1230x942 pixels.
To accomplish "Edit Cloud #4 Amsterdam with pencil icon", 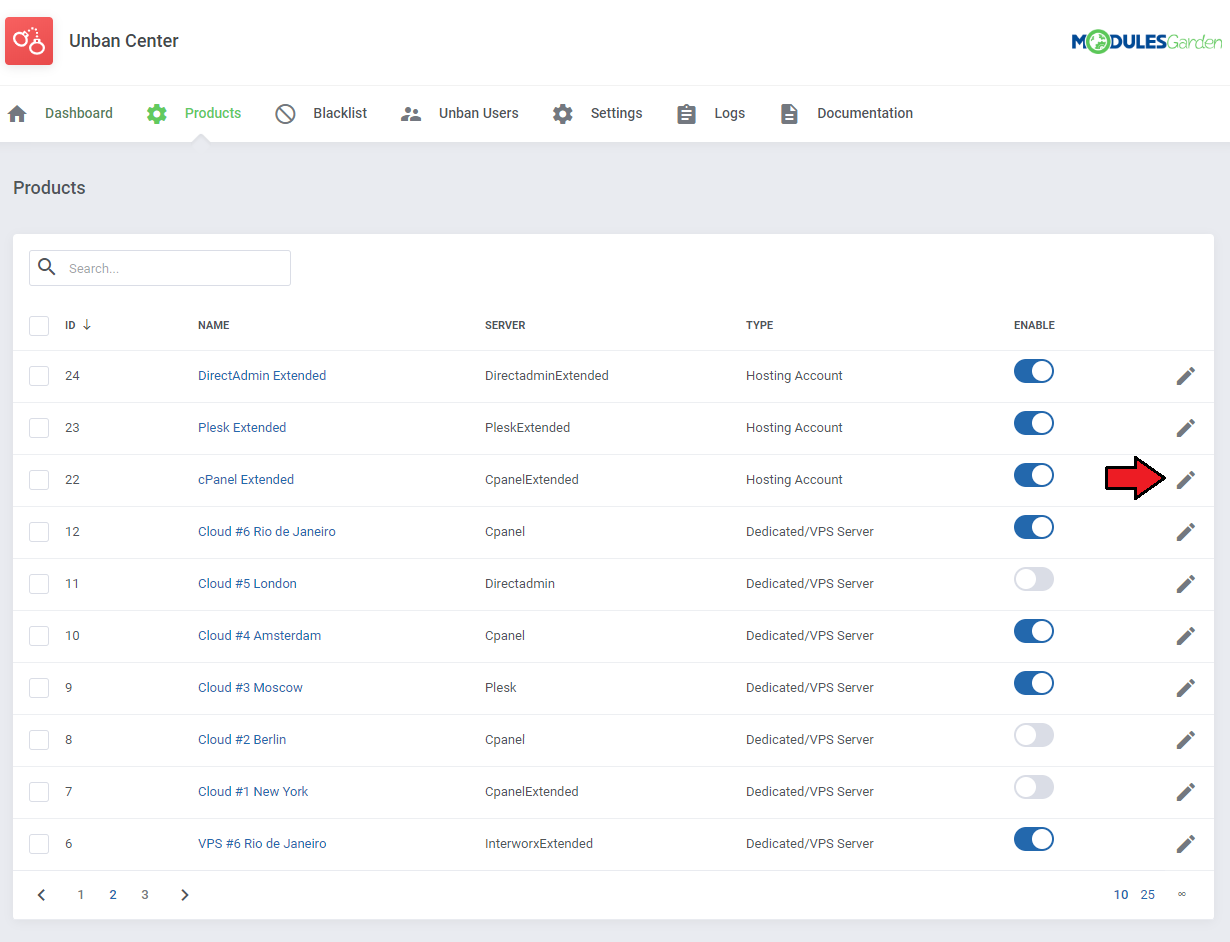I will pos(1186,636).
